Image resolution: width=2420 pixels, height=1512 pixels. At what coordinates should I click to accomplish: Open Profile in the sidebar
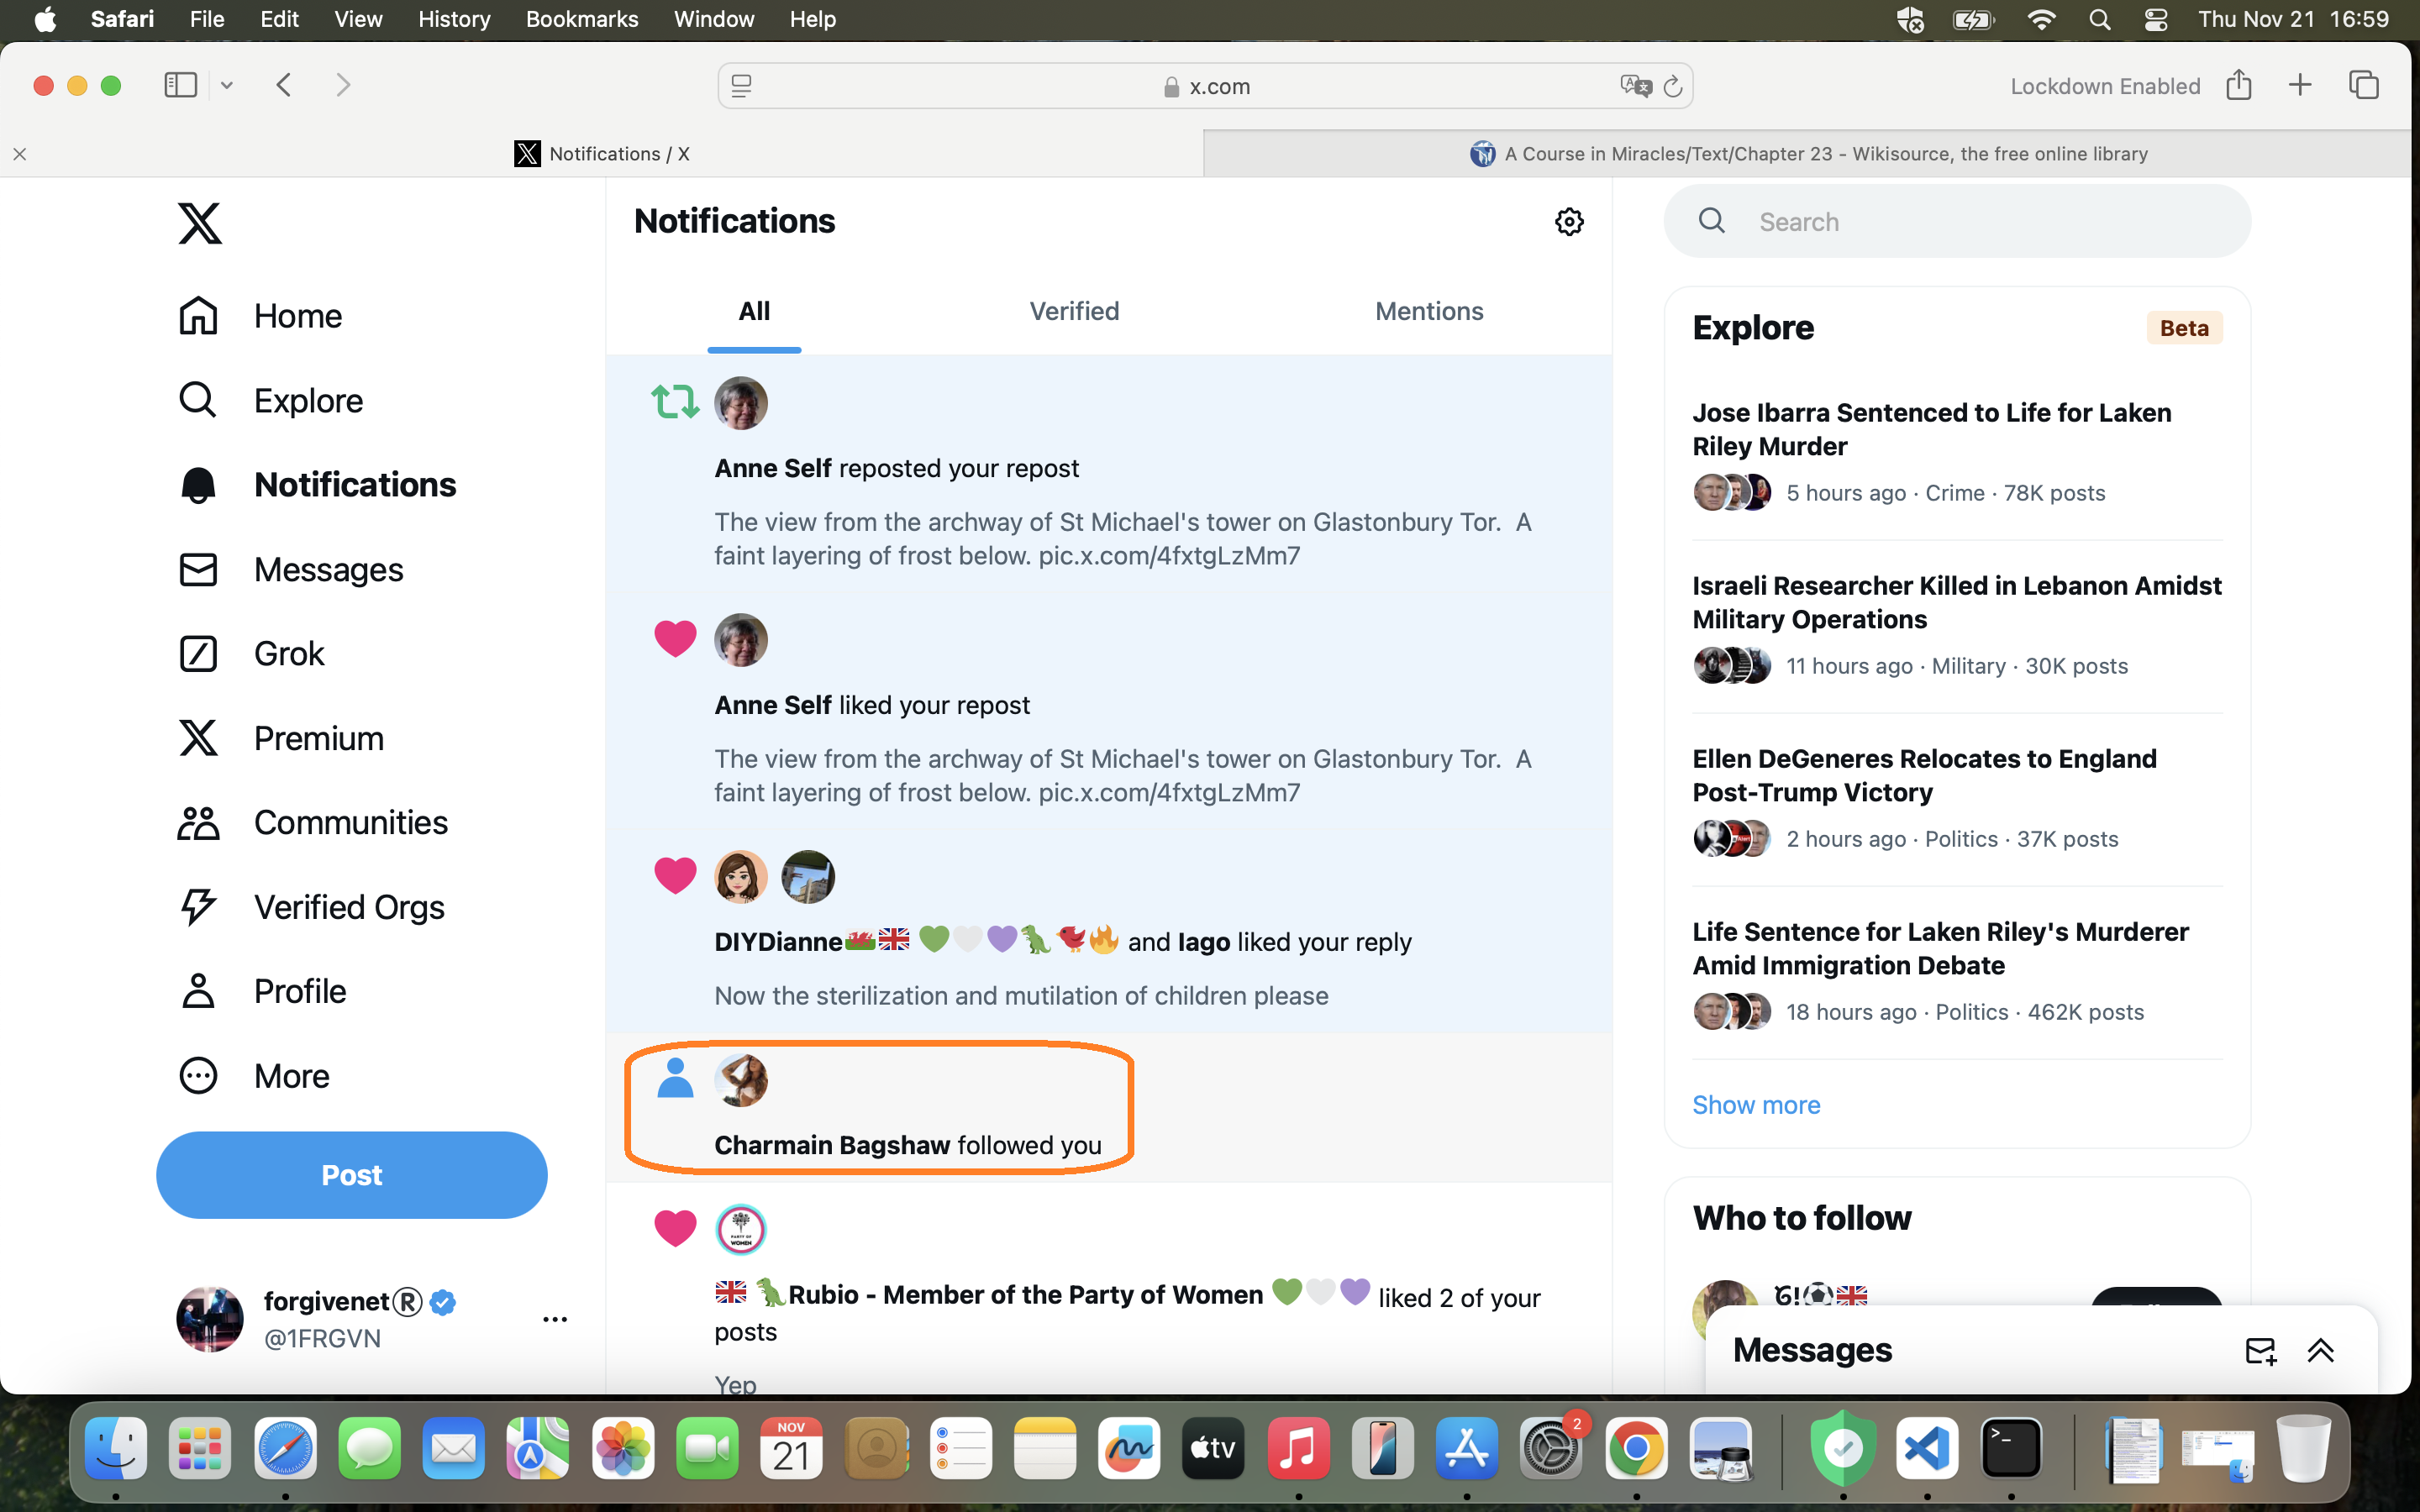coord(262,991)
